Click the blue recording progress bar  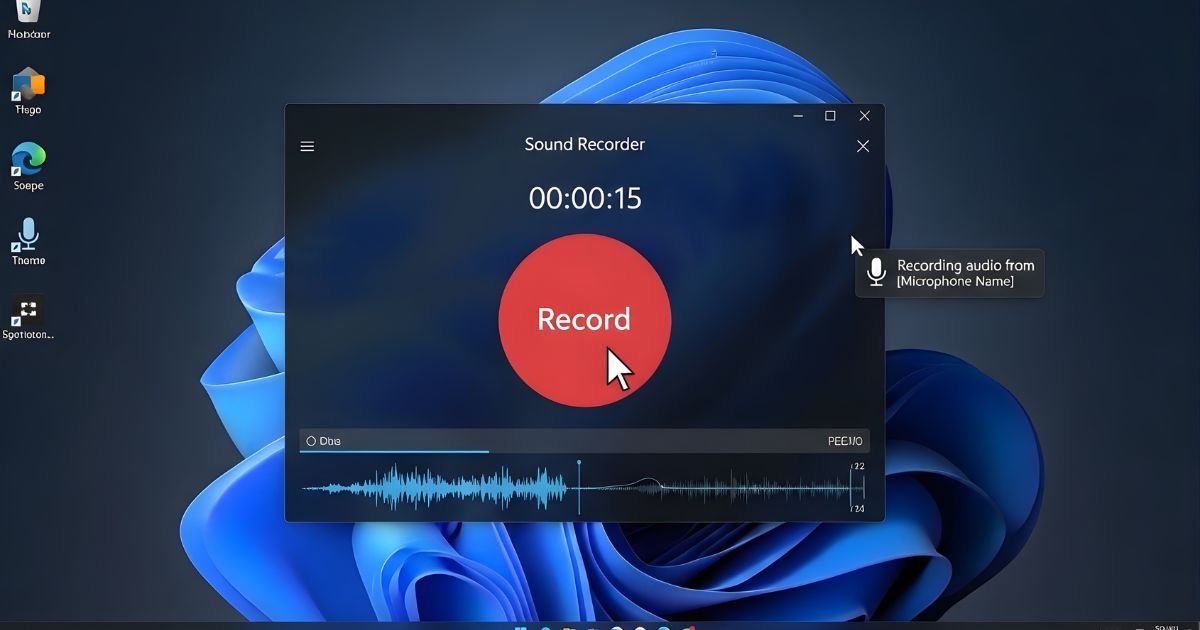394,452
